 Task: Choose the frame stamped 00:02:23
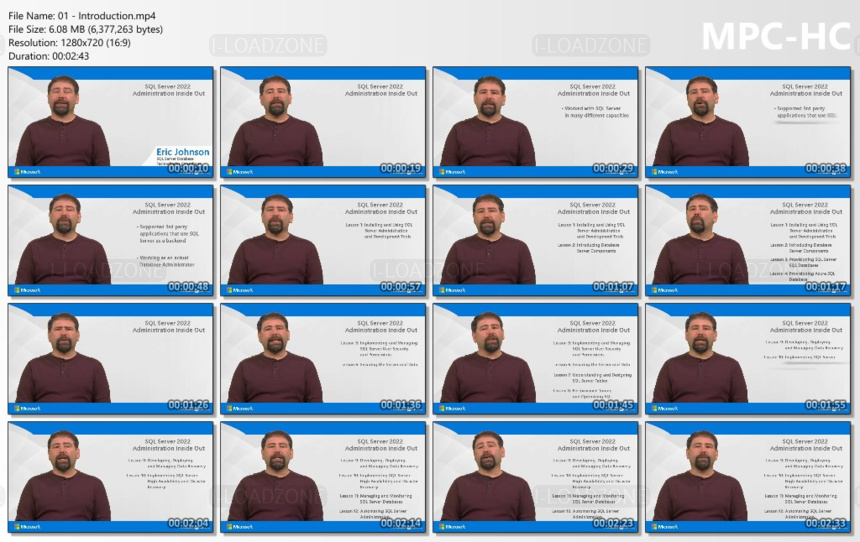535,477
